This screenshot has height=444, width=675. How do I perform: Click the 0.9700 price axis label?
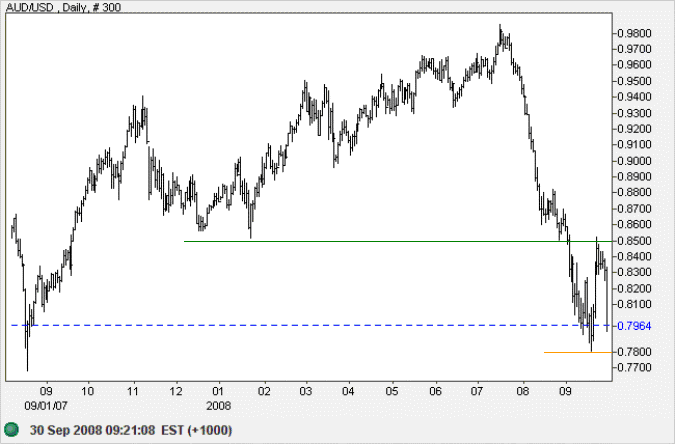tap(634, 49)
